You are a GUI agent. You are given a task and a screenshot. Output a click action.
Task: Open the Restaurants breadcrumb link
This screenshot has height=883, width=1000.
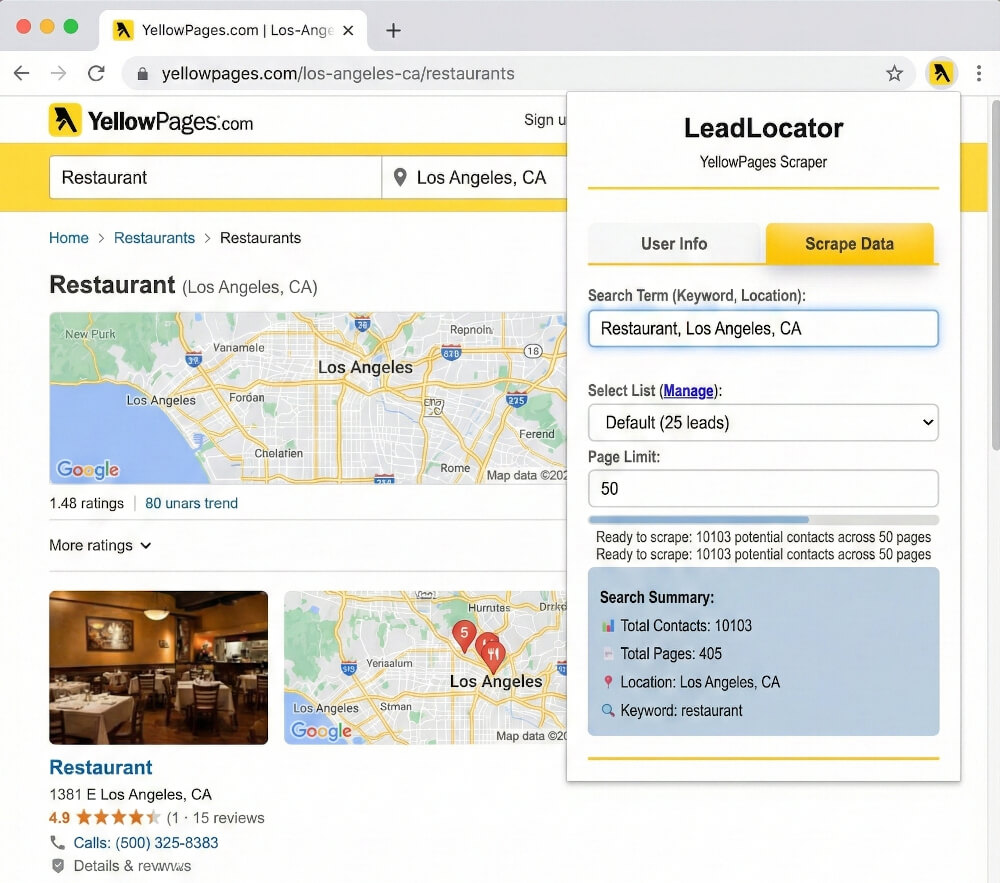click(154, 238)
